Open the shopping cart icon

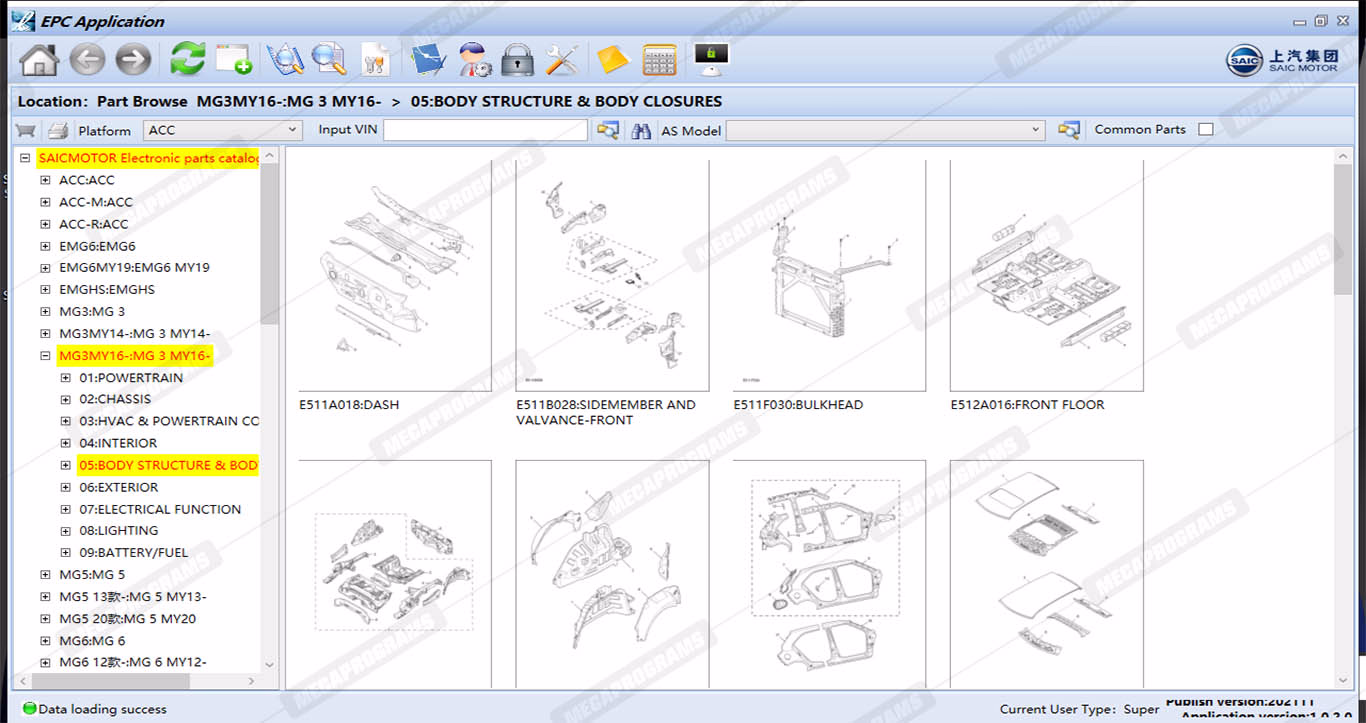26,130
